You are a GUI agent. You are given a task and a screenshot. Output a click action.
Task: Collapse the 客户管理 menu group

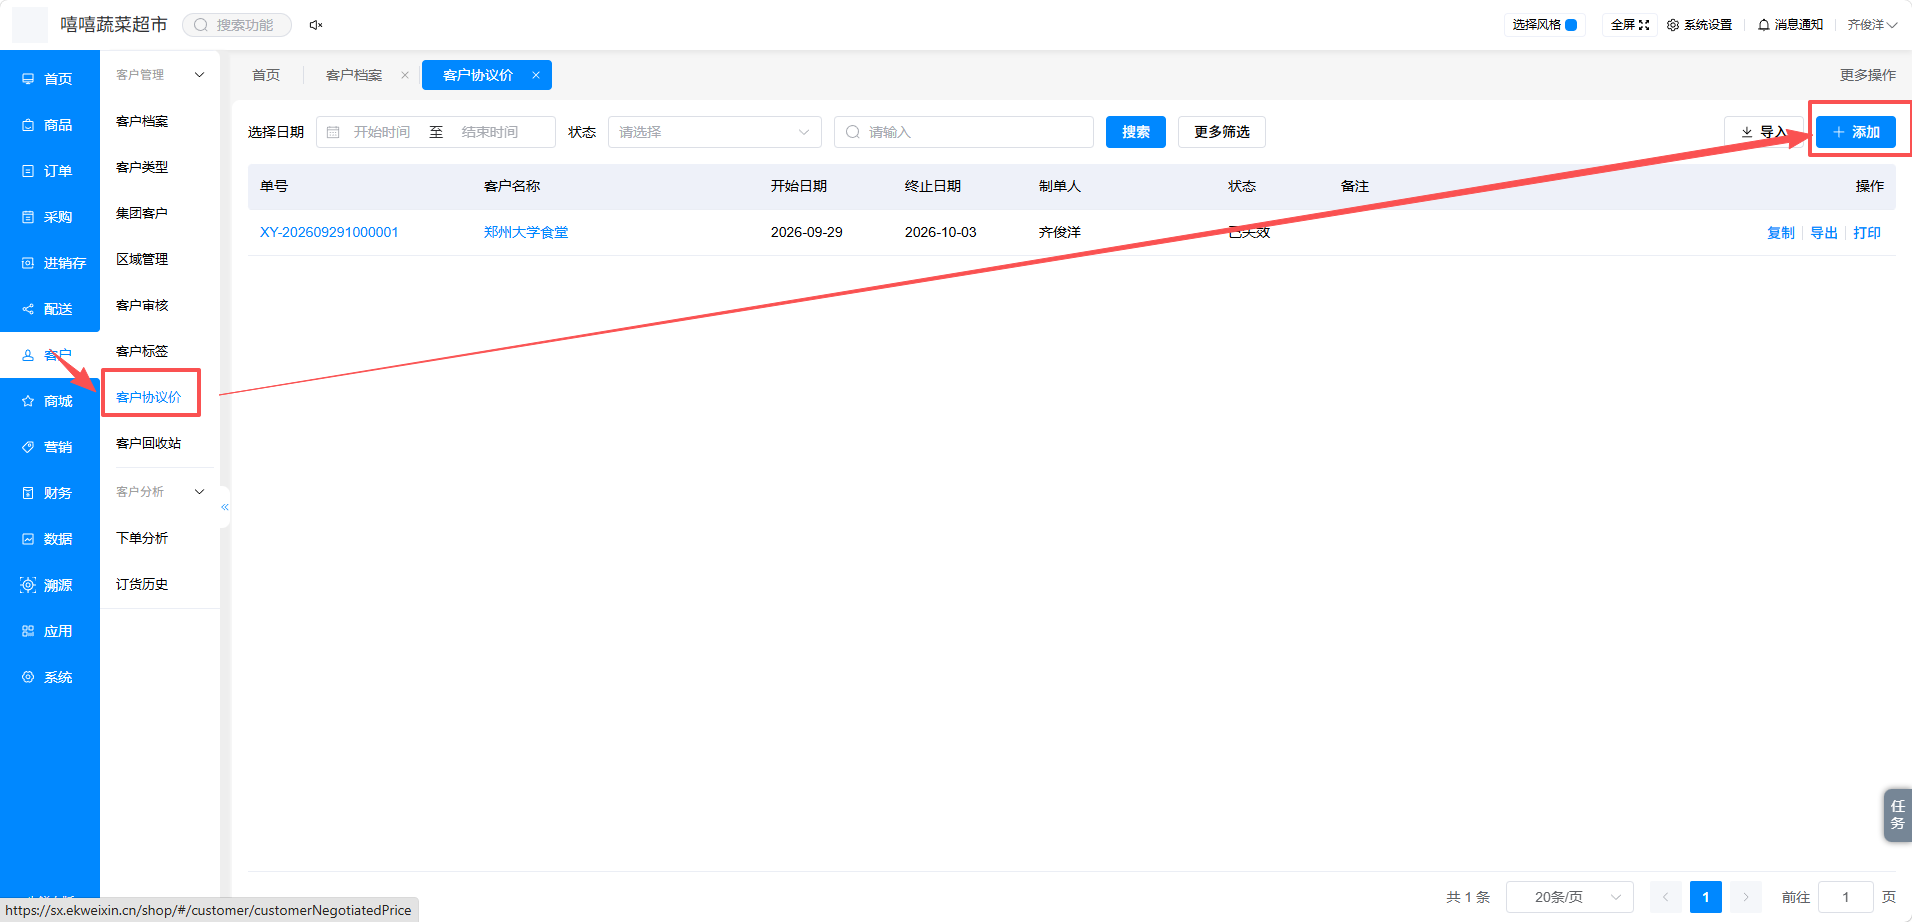click(x=199, y=75)
